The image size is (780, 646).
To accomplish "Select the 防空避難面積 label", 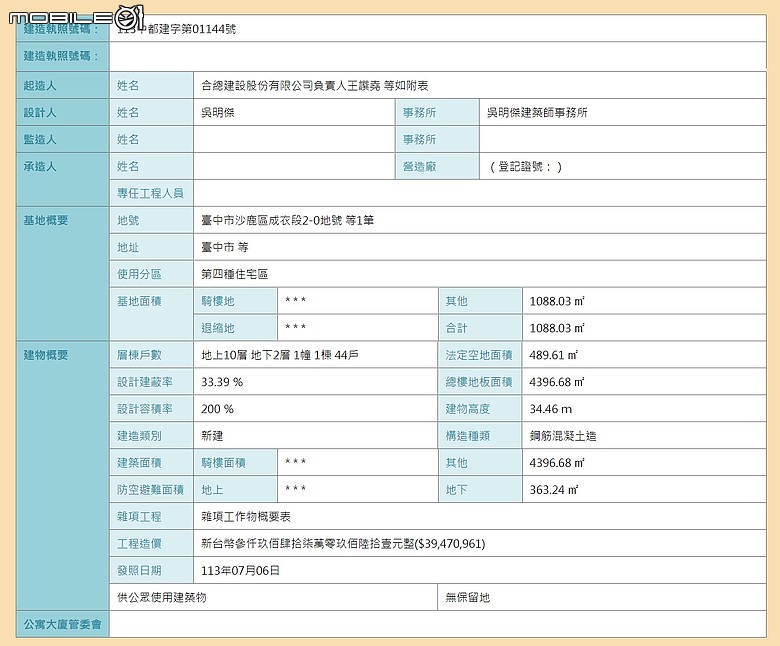I will pos(150,490).
